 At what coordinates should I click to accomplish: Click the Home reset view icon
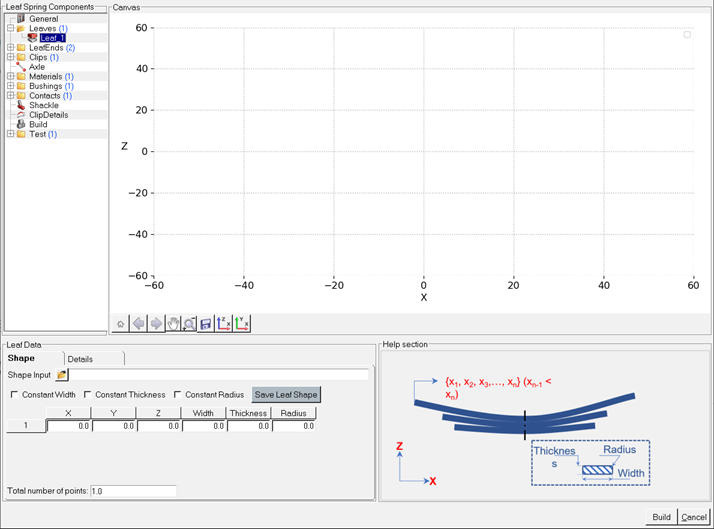point(121,324)
